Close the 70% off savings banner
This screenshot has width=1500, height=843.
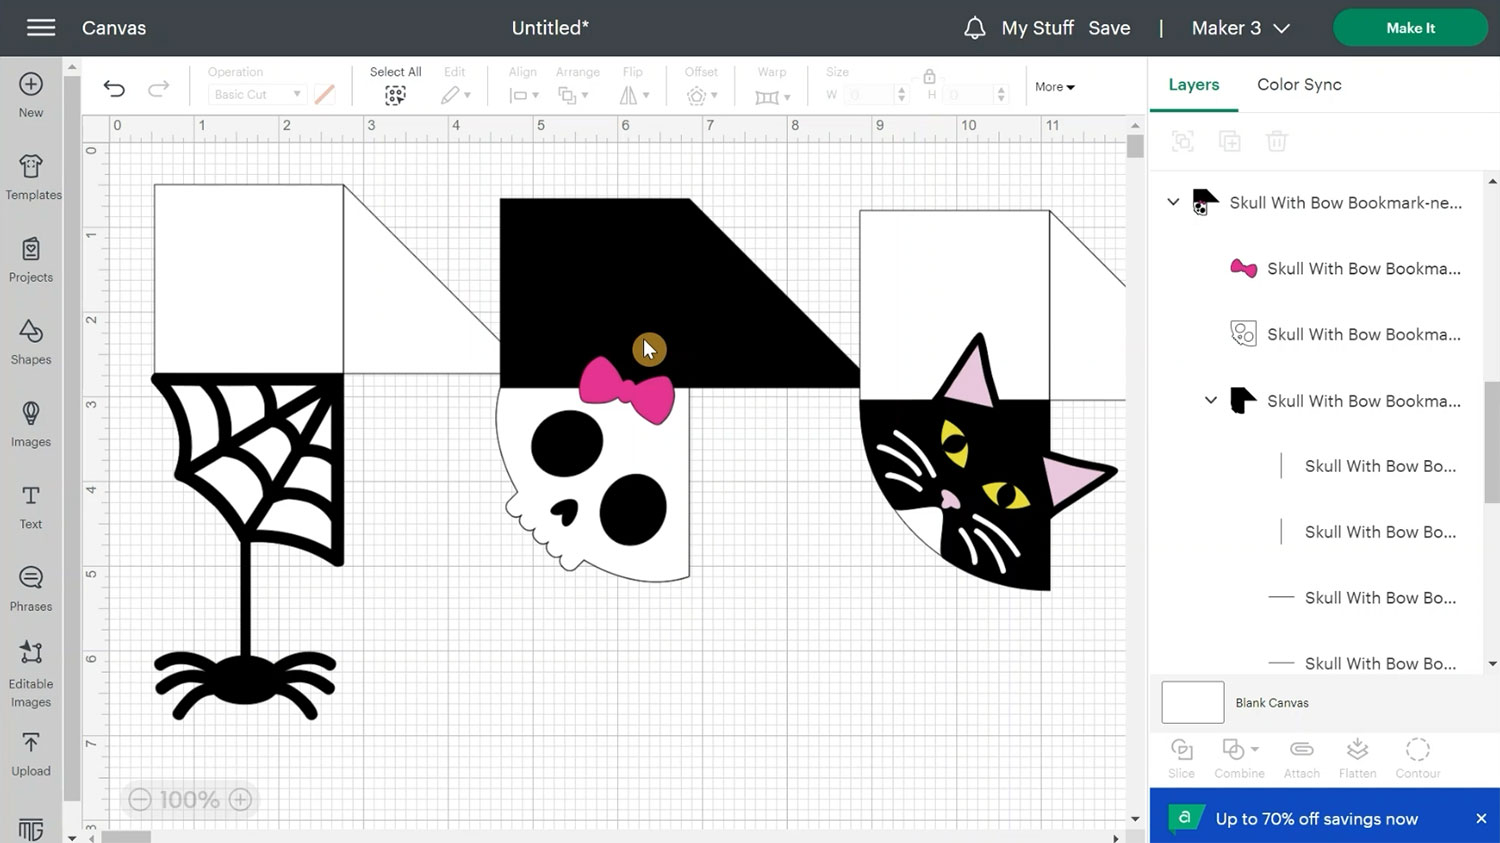(1481, 818)
